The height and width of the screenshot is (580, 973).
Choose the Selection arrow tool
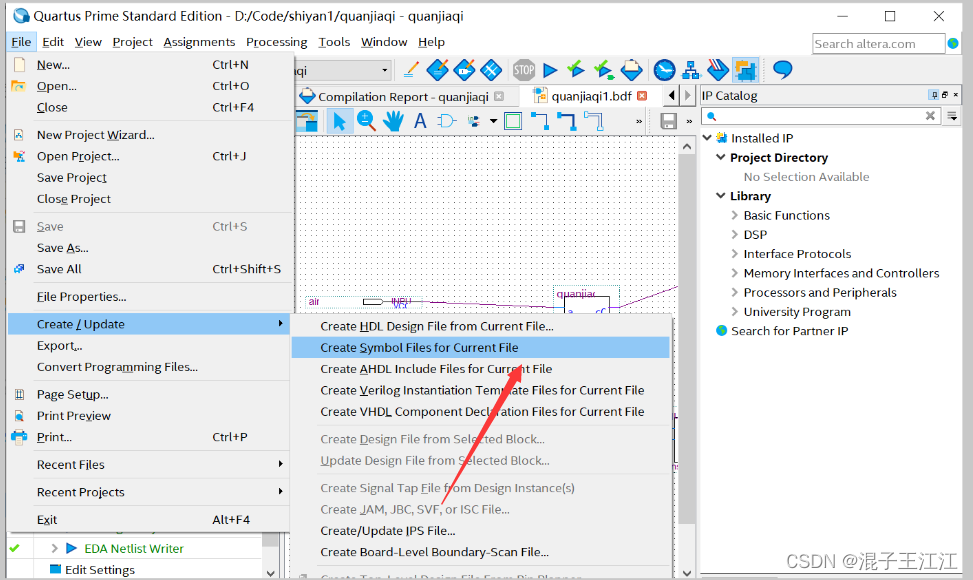pos(339,121)
